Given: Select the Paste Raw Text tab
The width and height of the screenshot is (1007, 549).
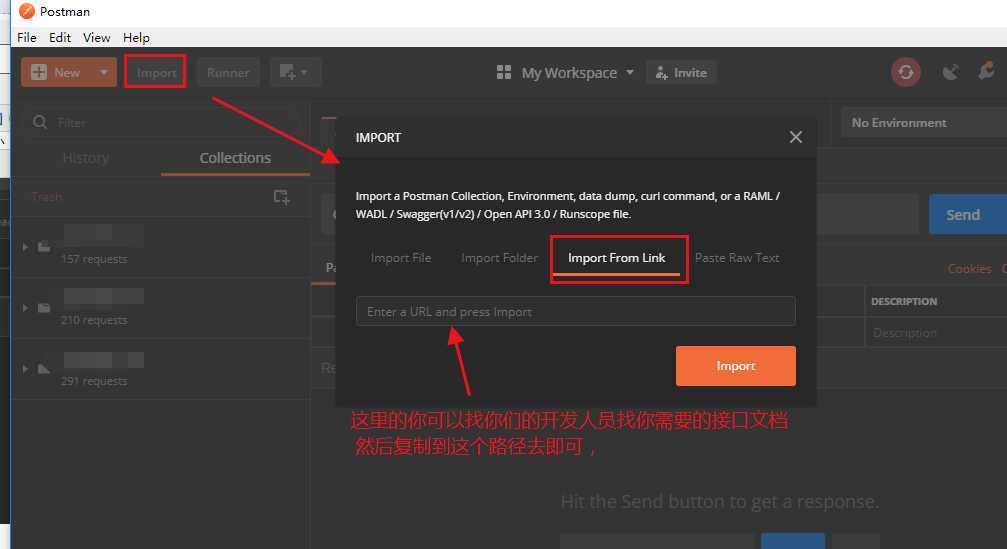Looking at the screenshot, I should (x=737, y=257).
